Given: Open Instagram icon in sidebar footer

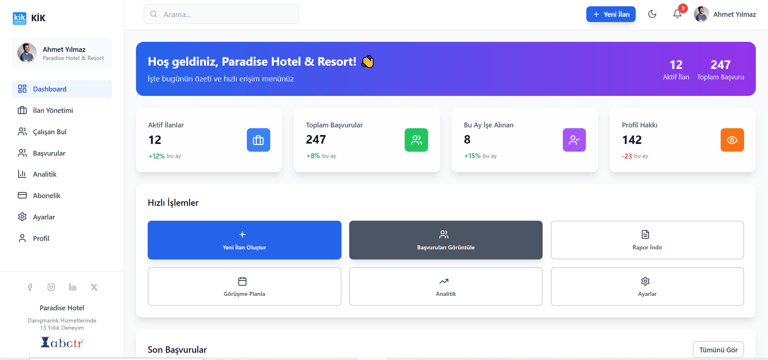Looking at the screenshot, I should click(x=51, y=287).
